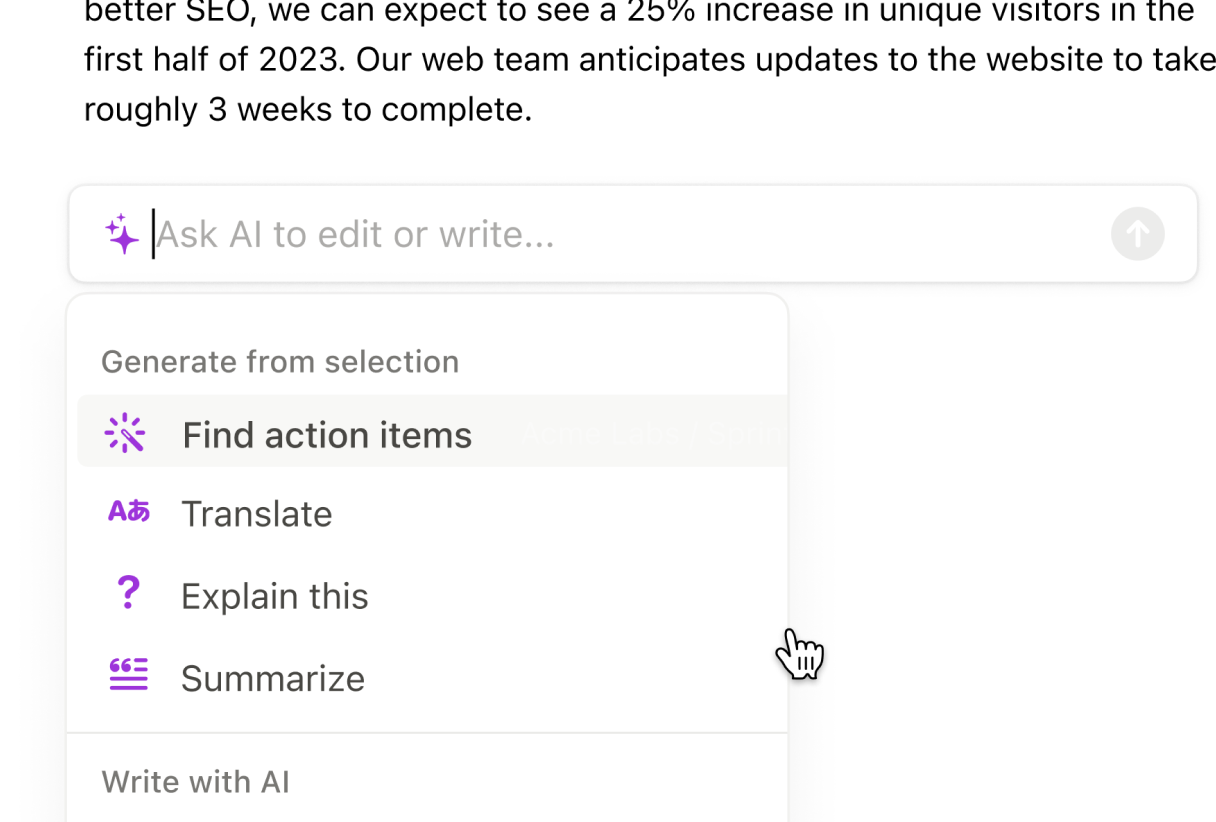This screenshot has height=822, width=1216.
Task: Click the text 'roughly 3 weeks to complete'
Action: pyautogui.click(x=306, y=109)
